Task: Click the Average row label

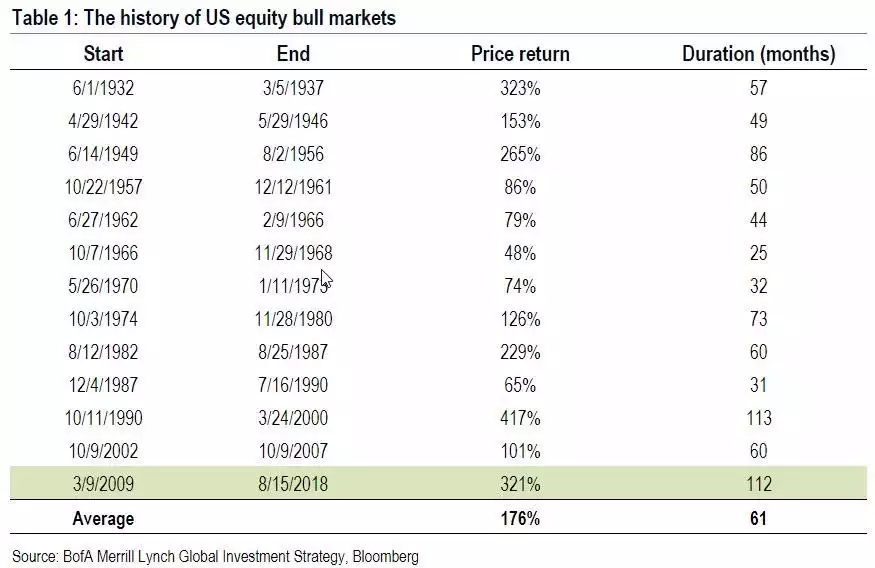Action: [103, 518]
